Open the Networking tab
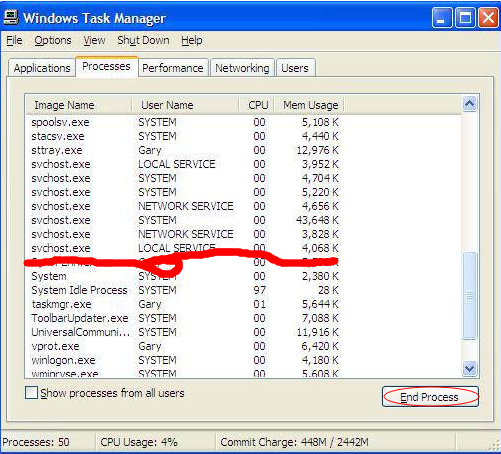Image resolution: width=501 pixels, height=454 pixels. pos(242,68)
